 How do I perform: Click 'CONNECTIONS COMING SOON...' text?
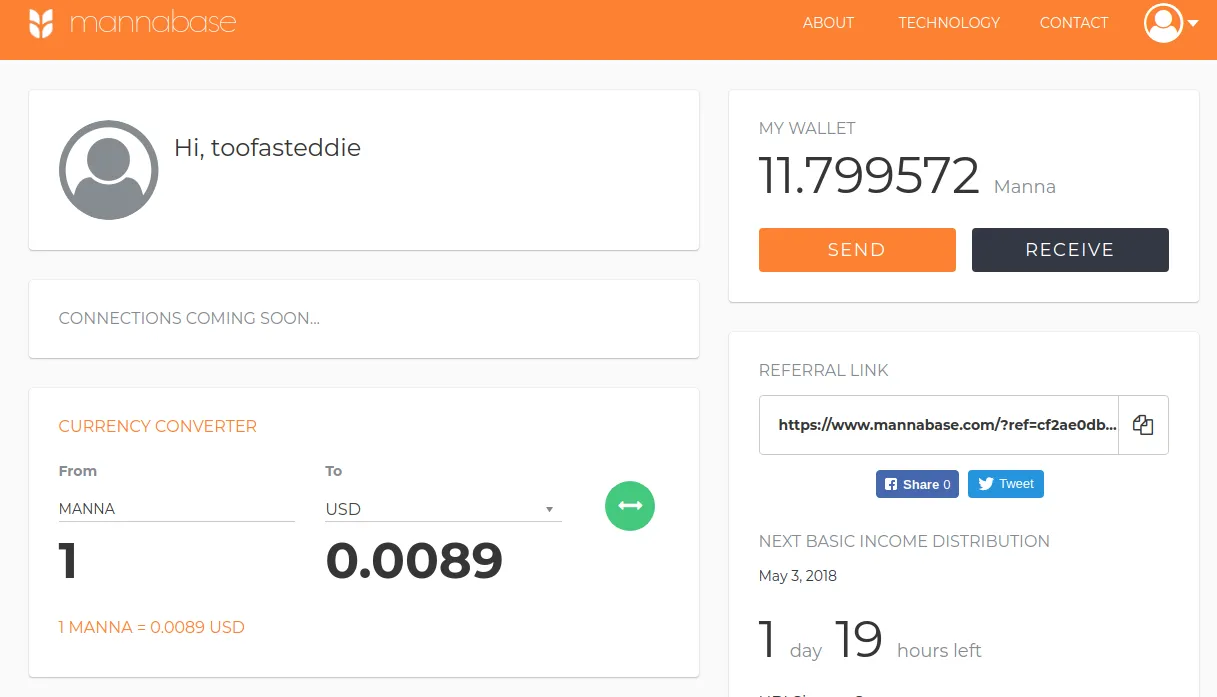click(189, 319)
